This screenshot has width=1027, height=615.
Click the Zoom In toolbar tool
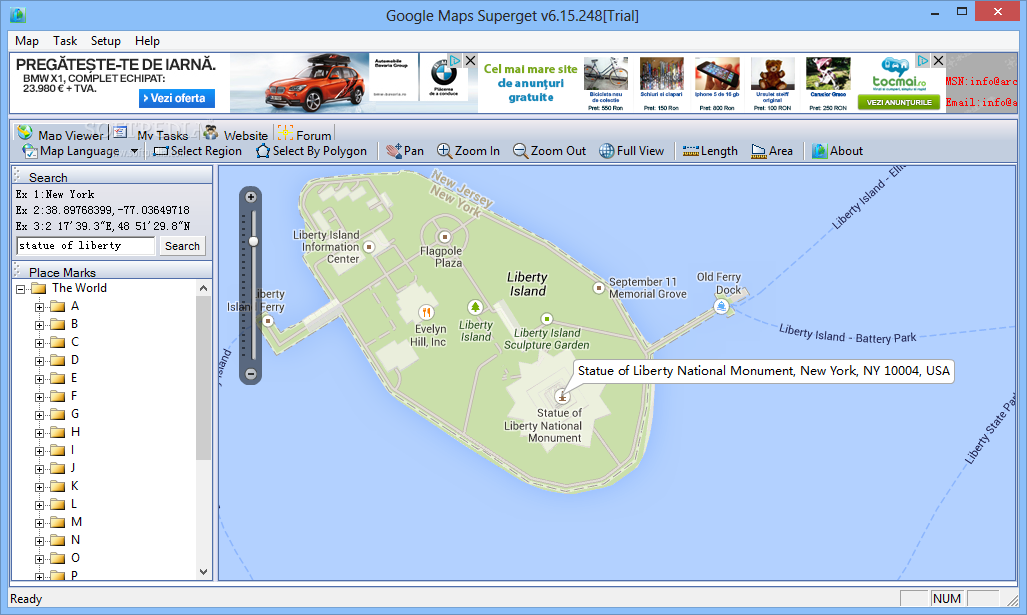pyautogui.click(x=468, y=151)
